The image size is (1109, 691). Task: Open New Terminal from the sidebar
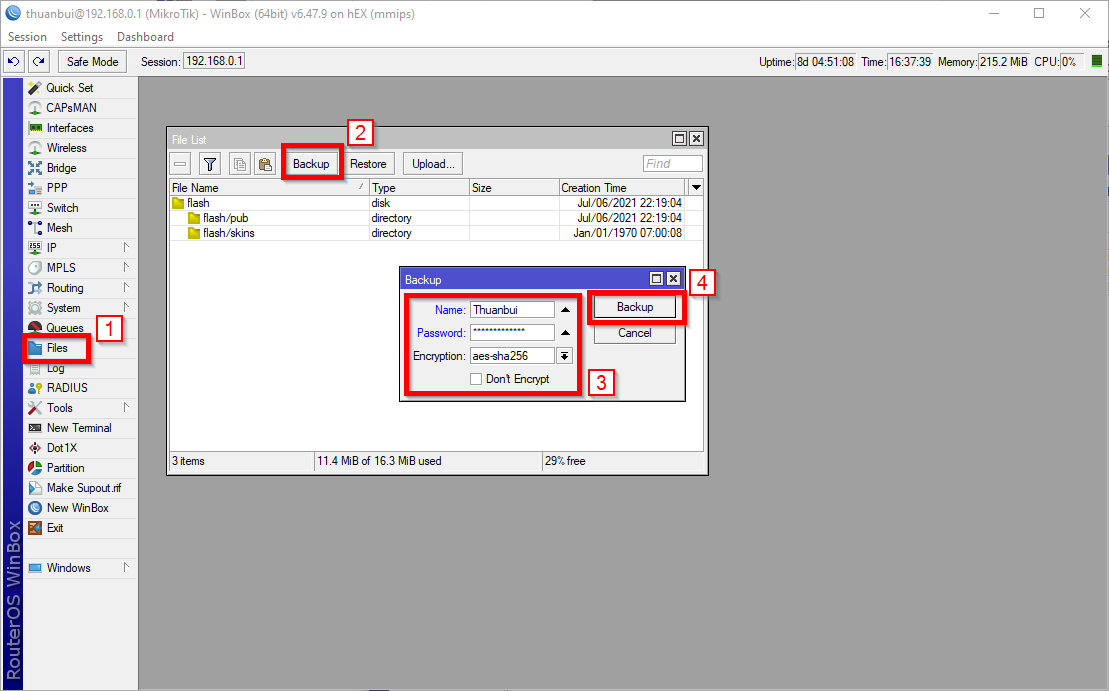click(x=78, y=428)
